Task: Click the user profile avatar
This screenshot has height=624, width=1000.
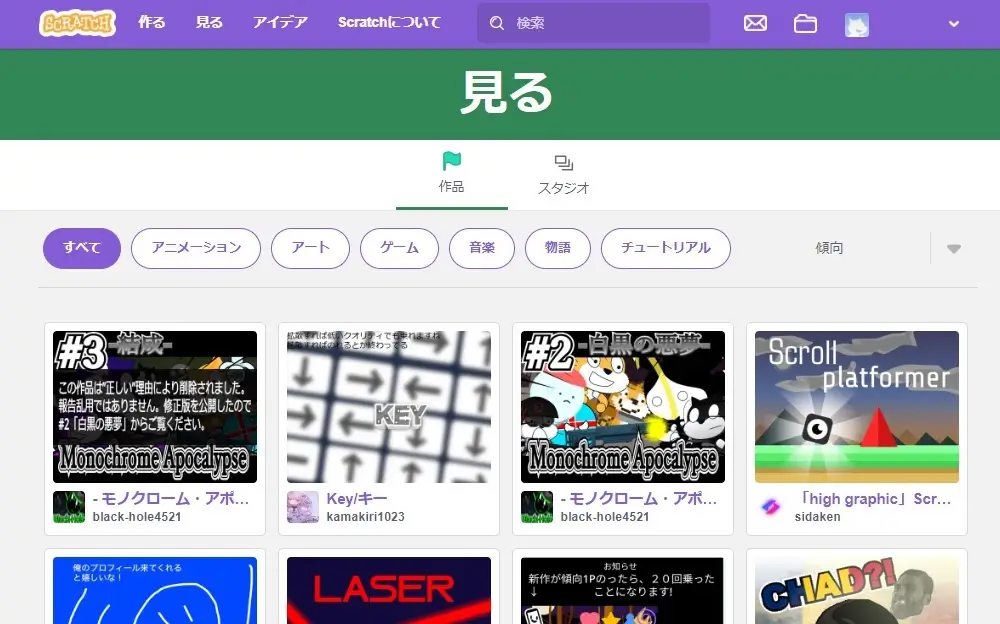Action: [857, 25]
